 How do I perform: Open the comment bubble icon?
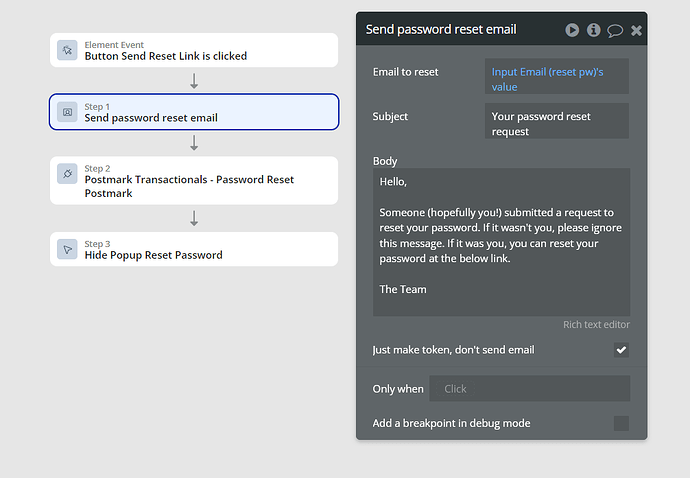pyautogui.click(x=615, y=30)
